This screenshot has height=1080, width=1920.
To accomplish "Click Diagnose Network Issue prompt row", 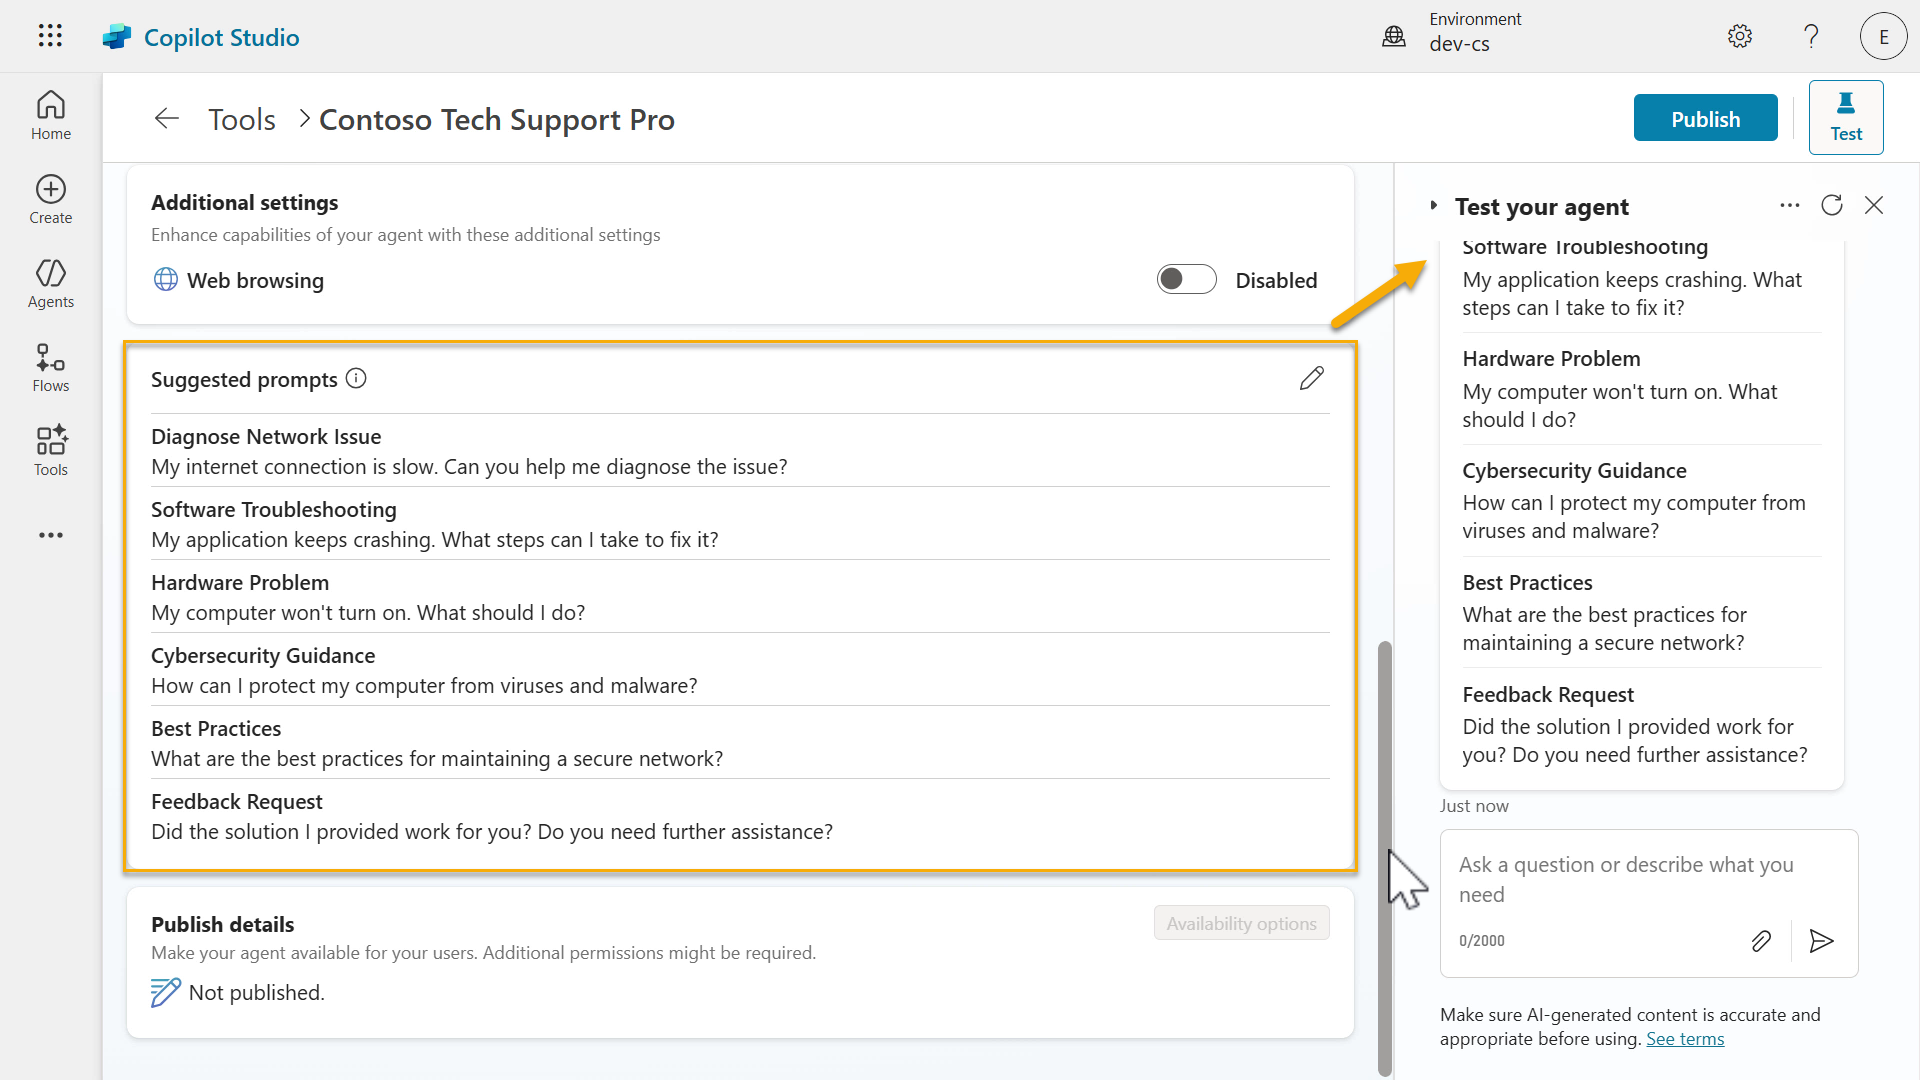I will tap(740, 451).
